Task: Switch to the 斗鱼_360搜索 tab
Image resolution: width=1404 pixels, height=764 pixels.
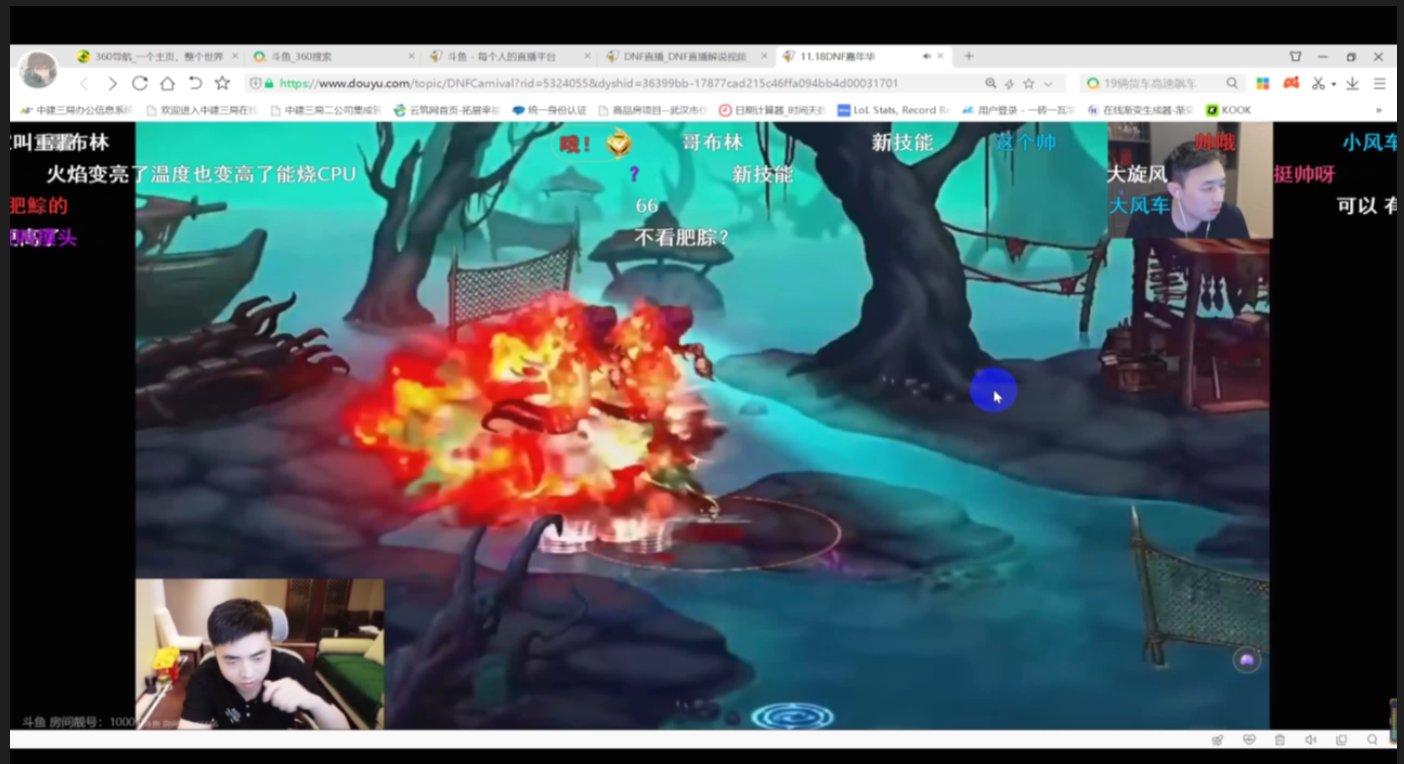Action: 329,57
